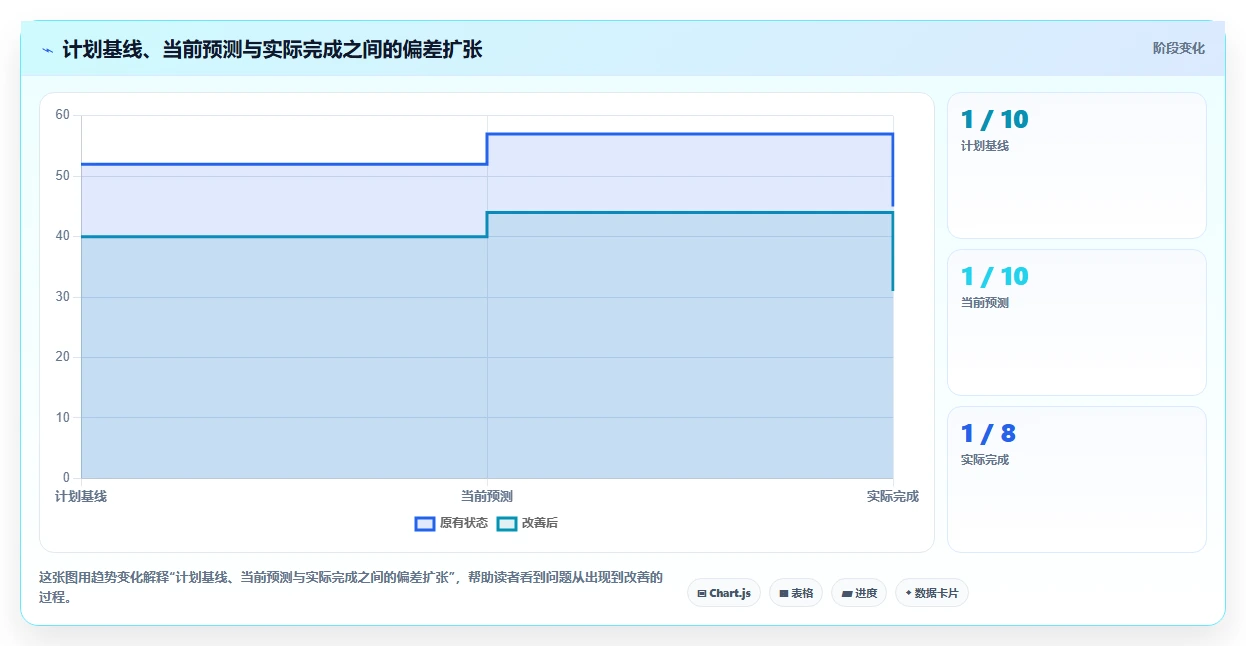Click the 表格 tag icon
Image resolution: width=1246 pixels, height=646 pixels.
coord(784,594)
